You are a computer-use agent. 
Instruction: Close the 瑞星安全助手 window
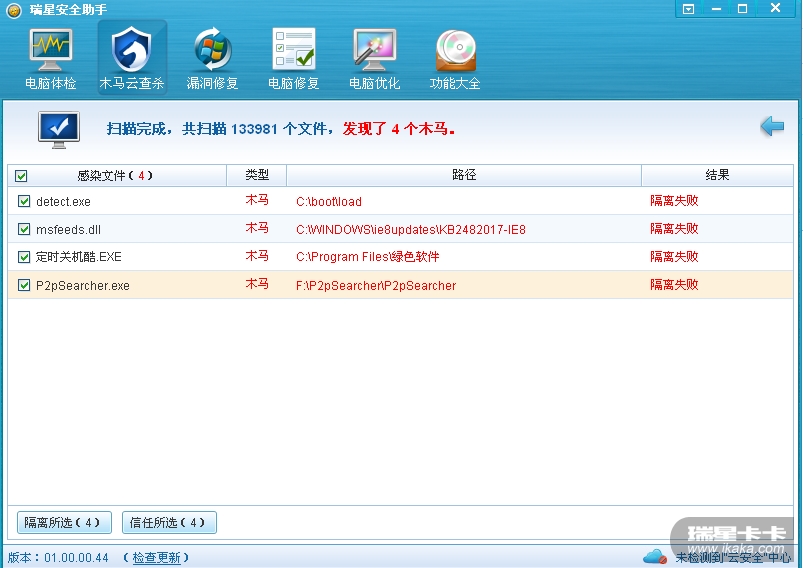[775, 8]
